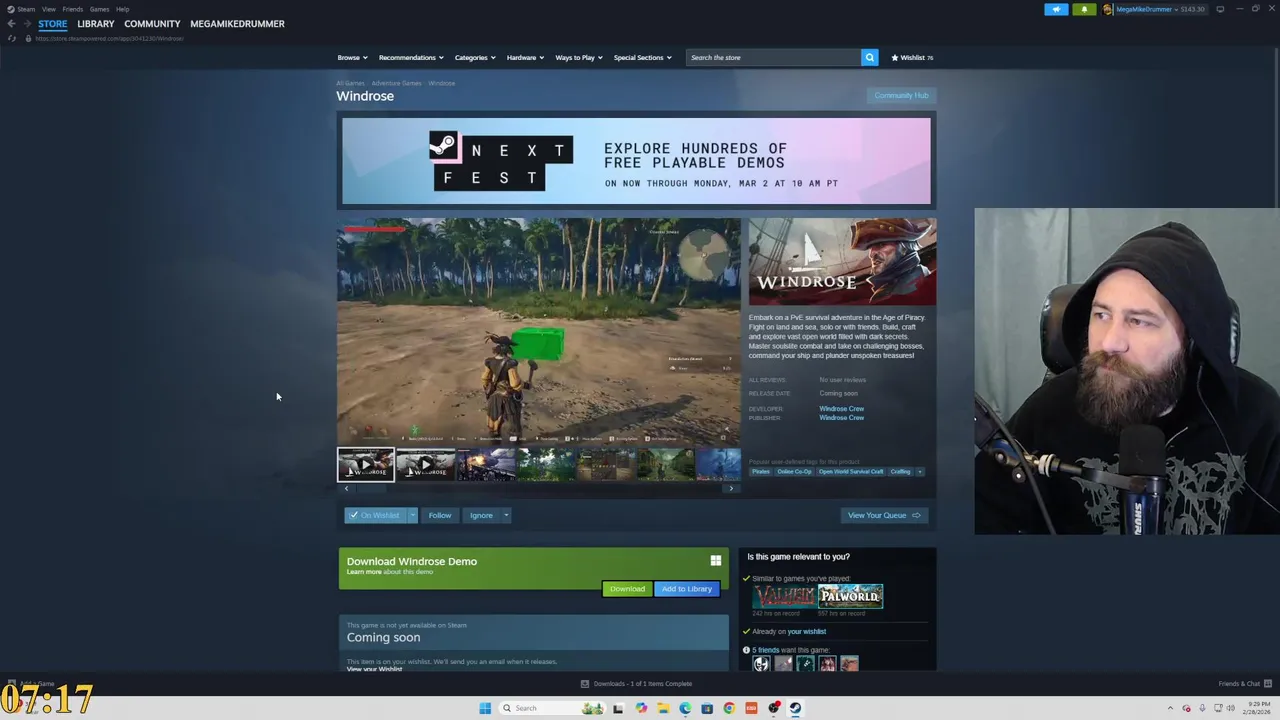The width and height of the screenshot is (1280, 720).
Task: Click the Valheim similar game image
Action: point(784,596)
